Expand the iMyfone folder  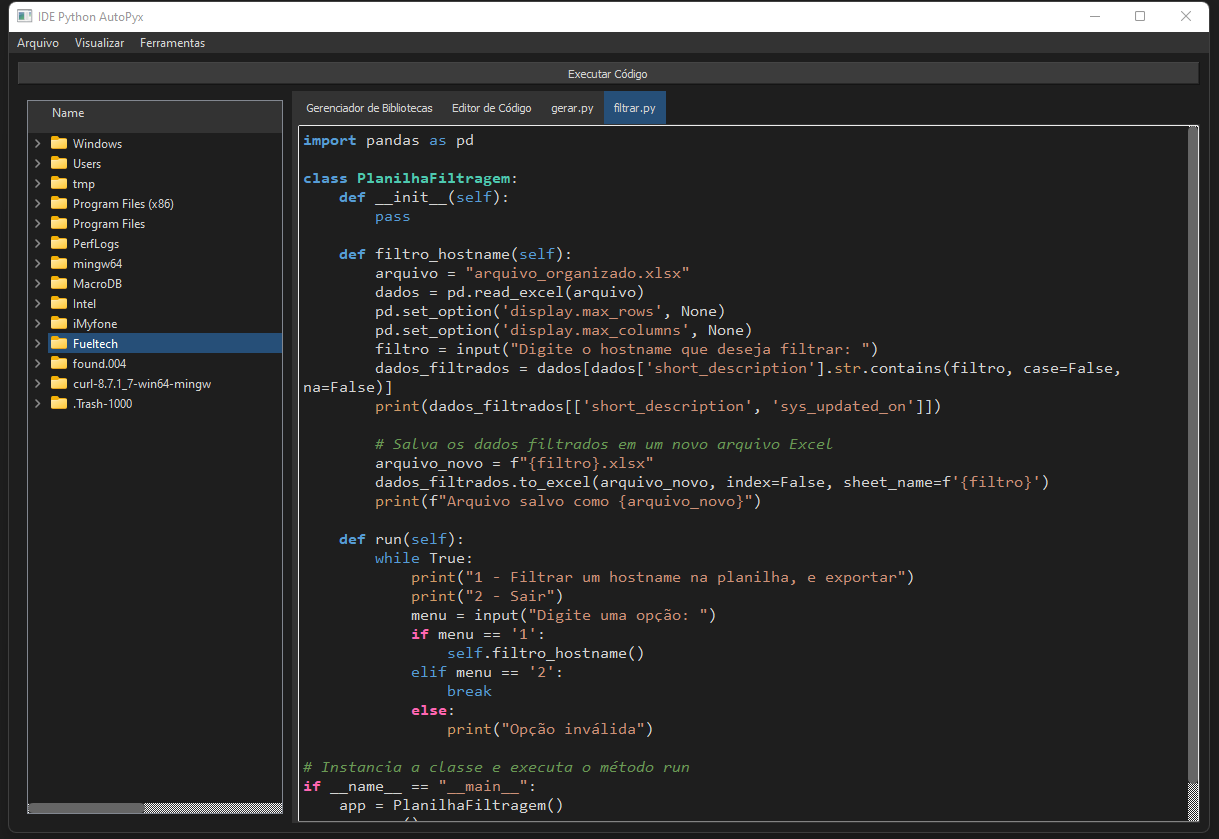(38, 323)
